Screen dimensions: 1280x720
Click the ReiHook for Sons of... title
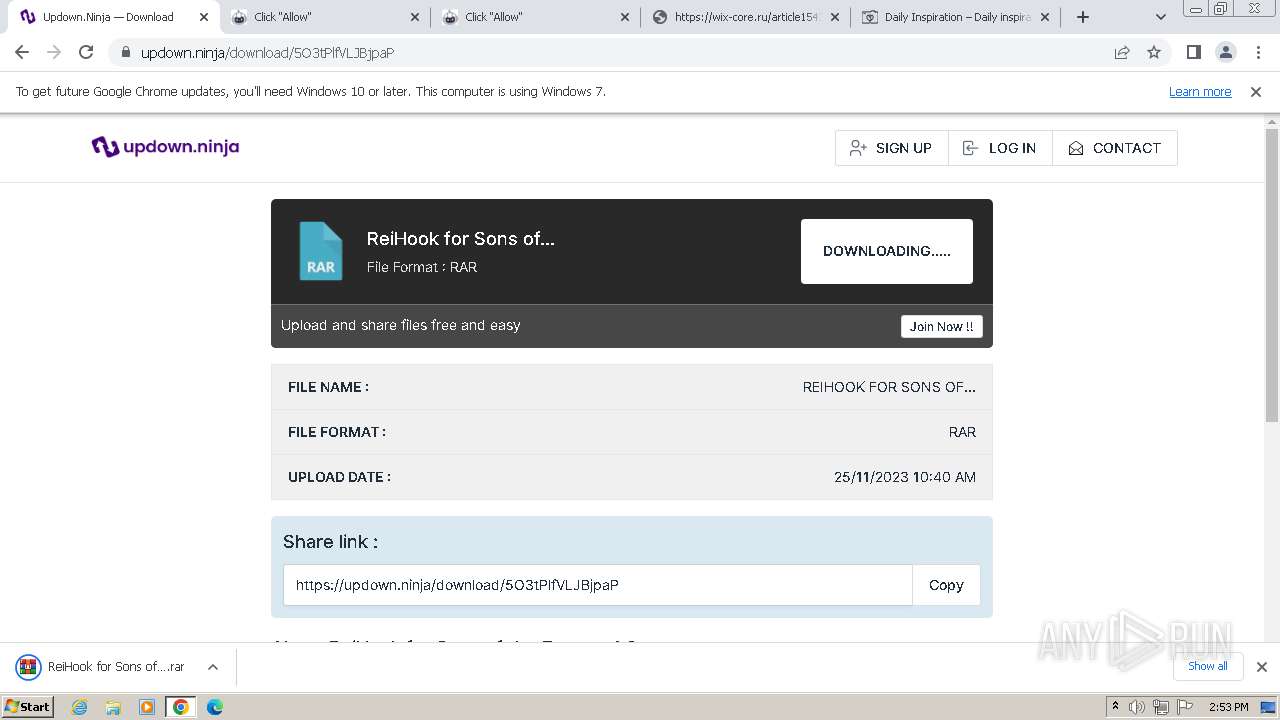pyautogui.click(x=460, y=238)
